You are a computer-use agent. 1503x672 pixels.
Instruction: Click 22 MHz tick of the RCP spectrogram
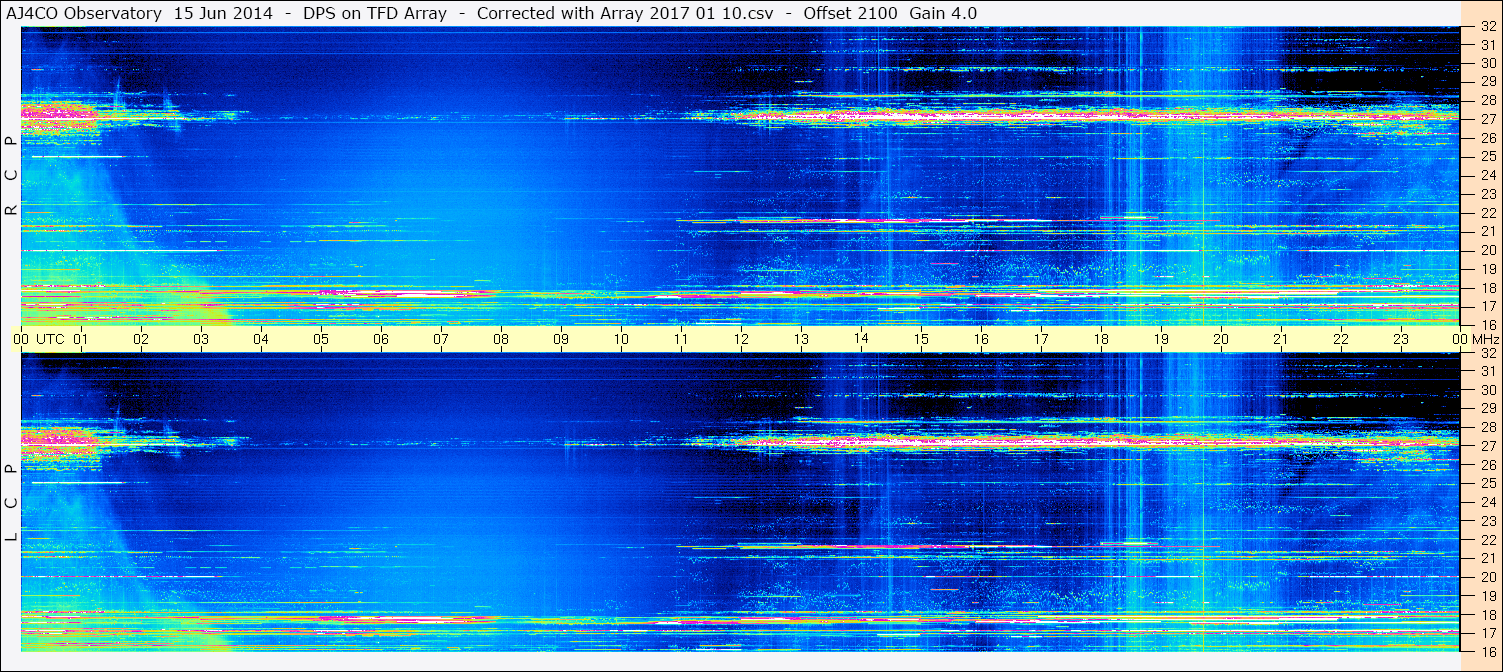(x=1487, y=213)
